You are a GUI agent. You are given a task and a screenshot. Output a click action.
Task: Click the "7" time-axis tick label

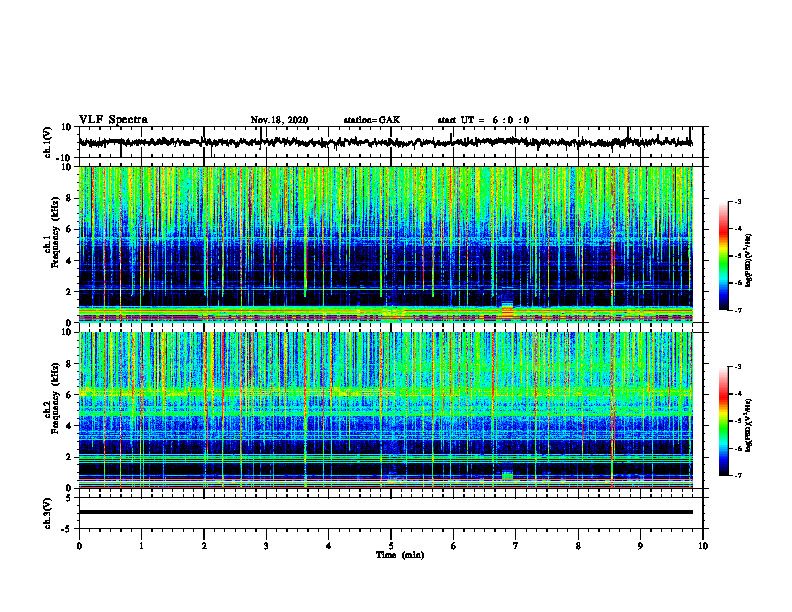coord(516,546)
